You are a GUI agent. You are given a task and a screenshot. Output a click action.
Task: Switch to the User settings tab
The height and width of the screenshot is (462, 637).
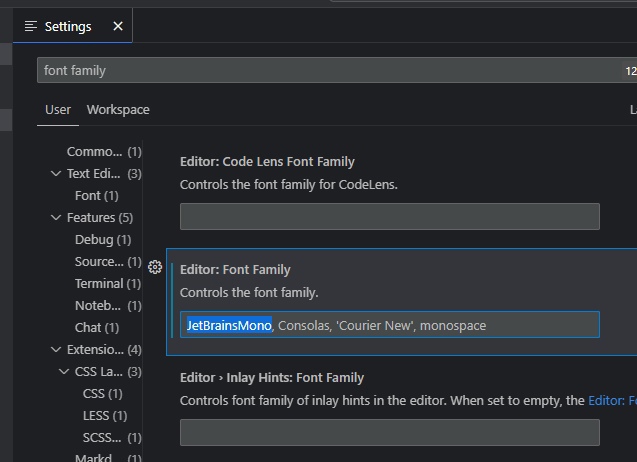(x=58, y=110)
